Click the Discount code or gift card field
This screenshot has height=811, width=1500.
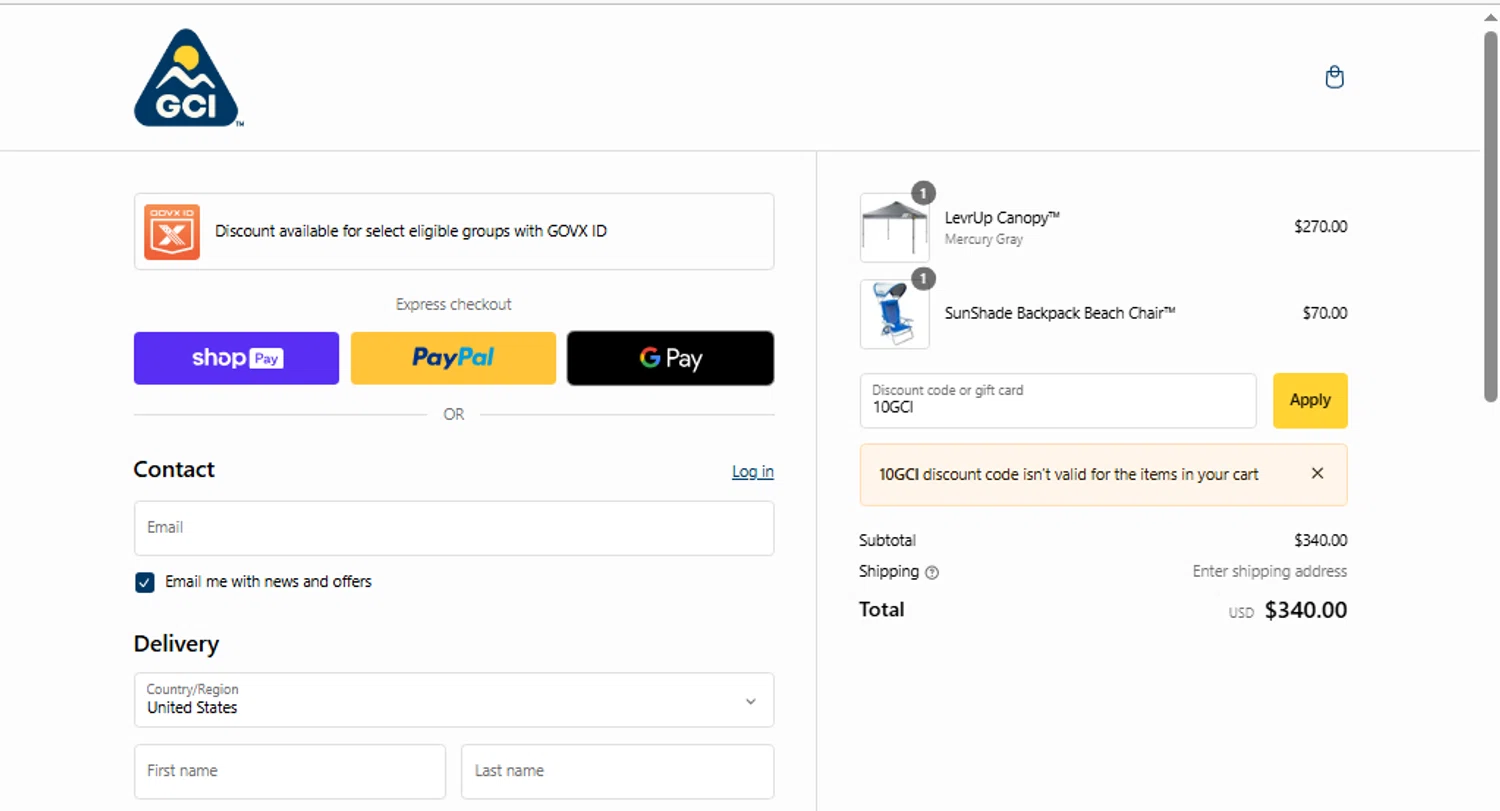pos(1057,401)
